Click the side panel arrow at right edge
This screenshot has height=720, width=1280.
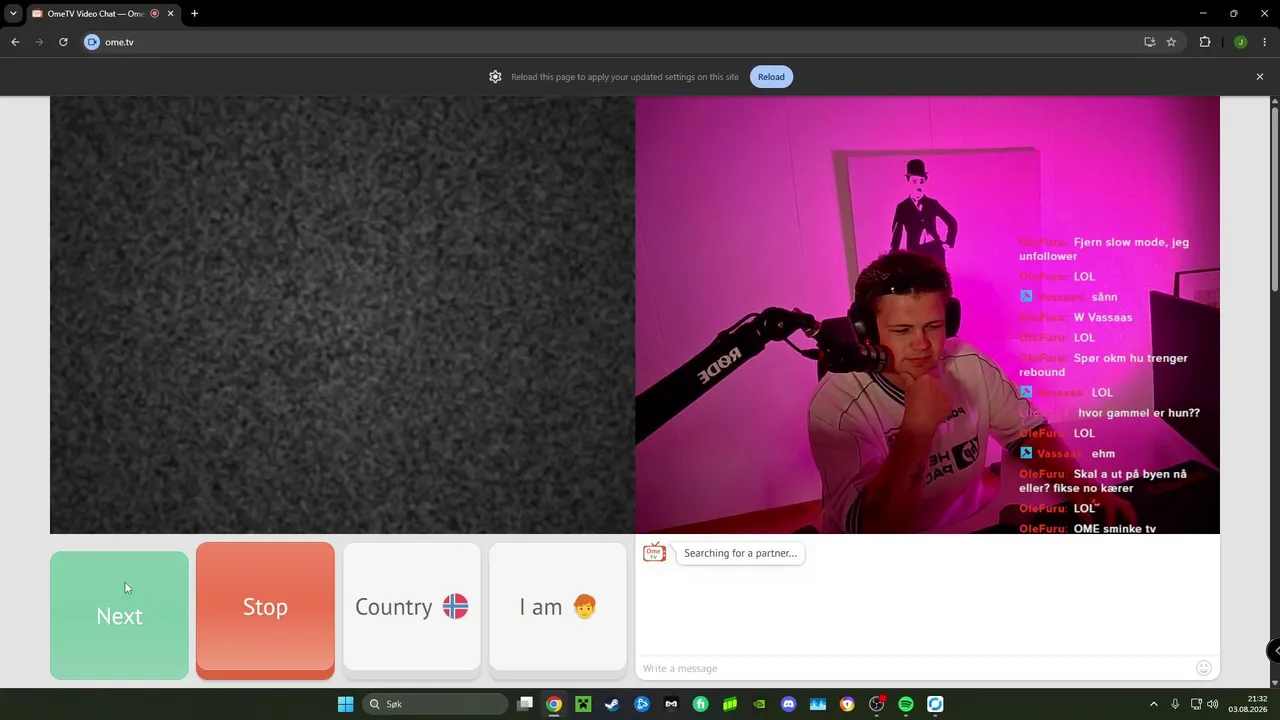click(x=1275, y=651)
